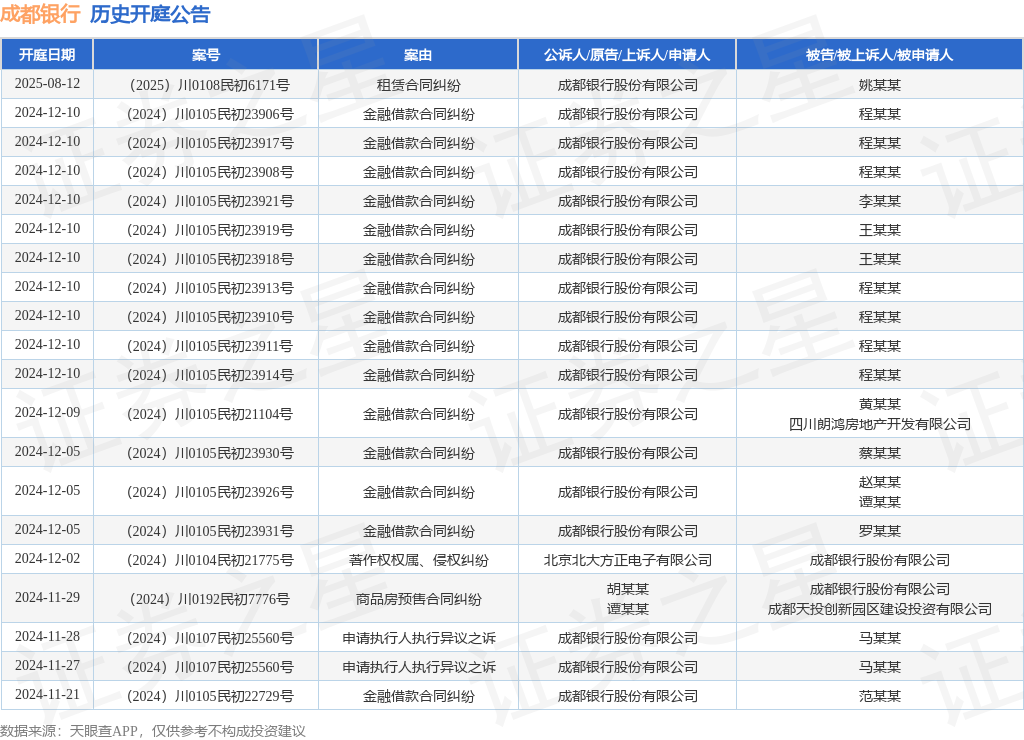The image size is (1024, 740).
Task: Select defendant 蔡某某
Action: pos(880,453)
